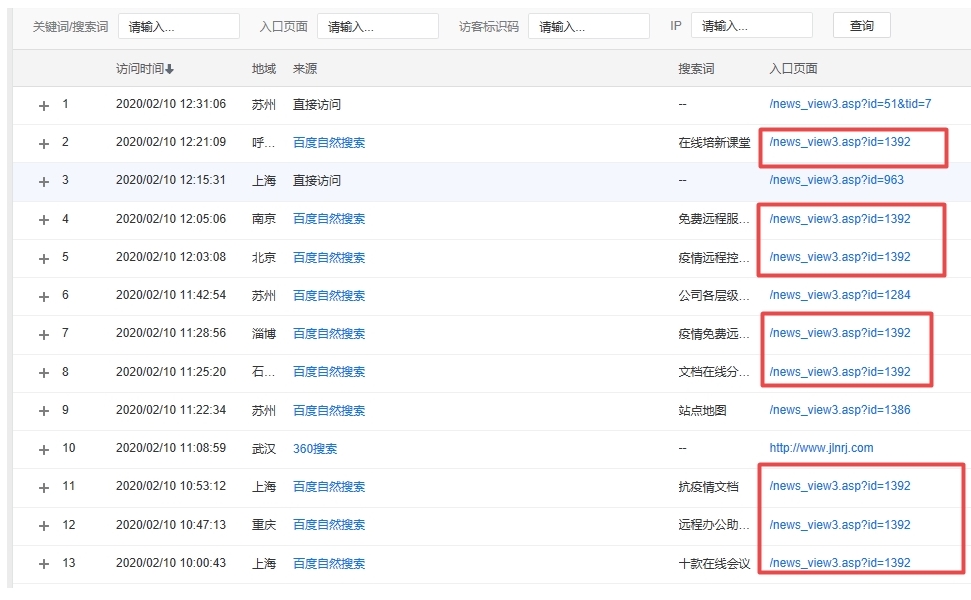
Task: Click the 查询 search button
Action: pyautogui.click(x=860, y=24)
